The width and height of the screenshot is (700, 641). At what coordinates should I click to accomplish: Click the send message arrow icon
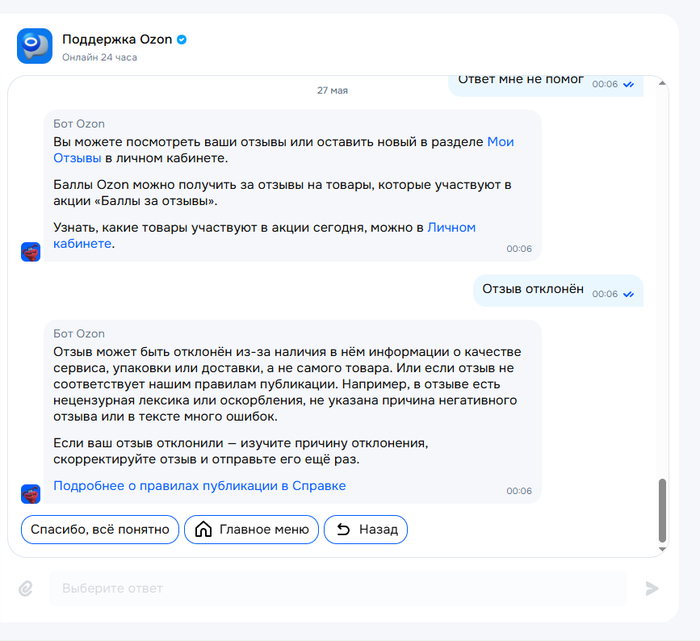[652, 588]
